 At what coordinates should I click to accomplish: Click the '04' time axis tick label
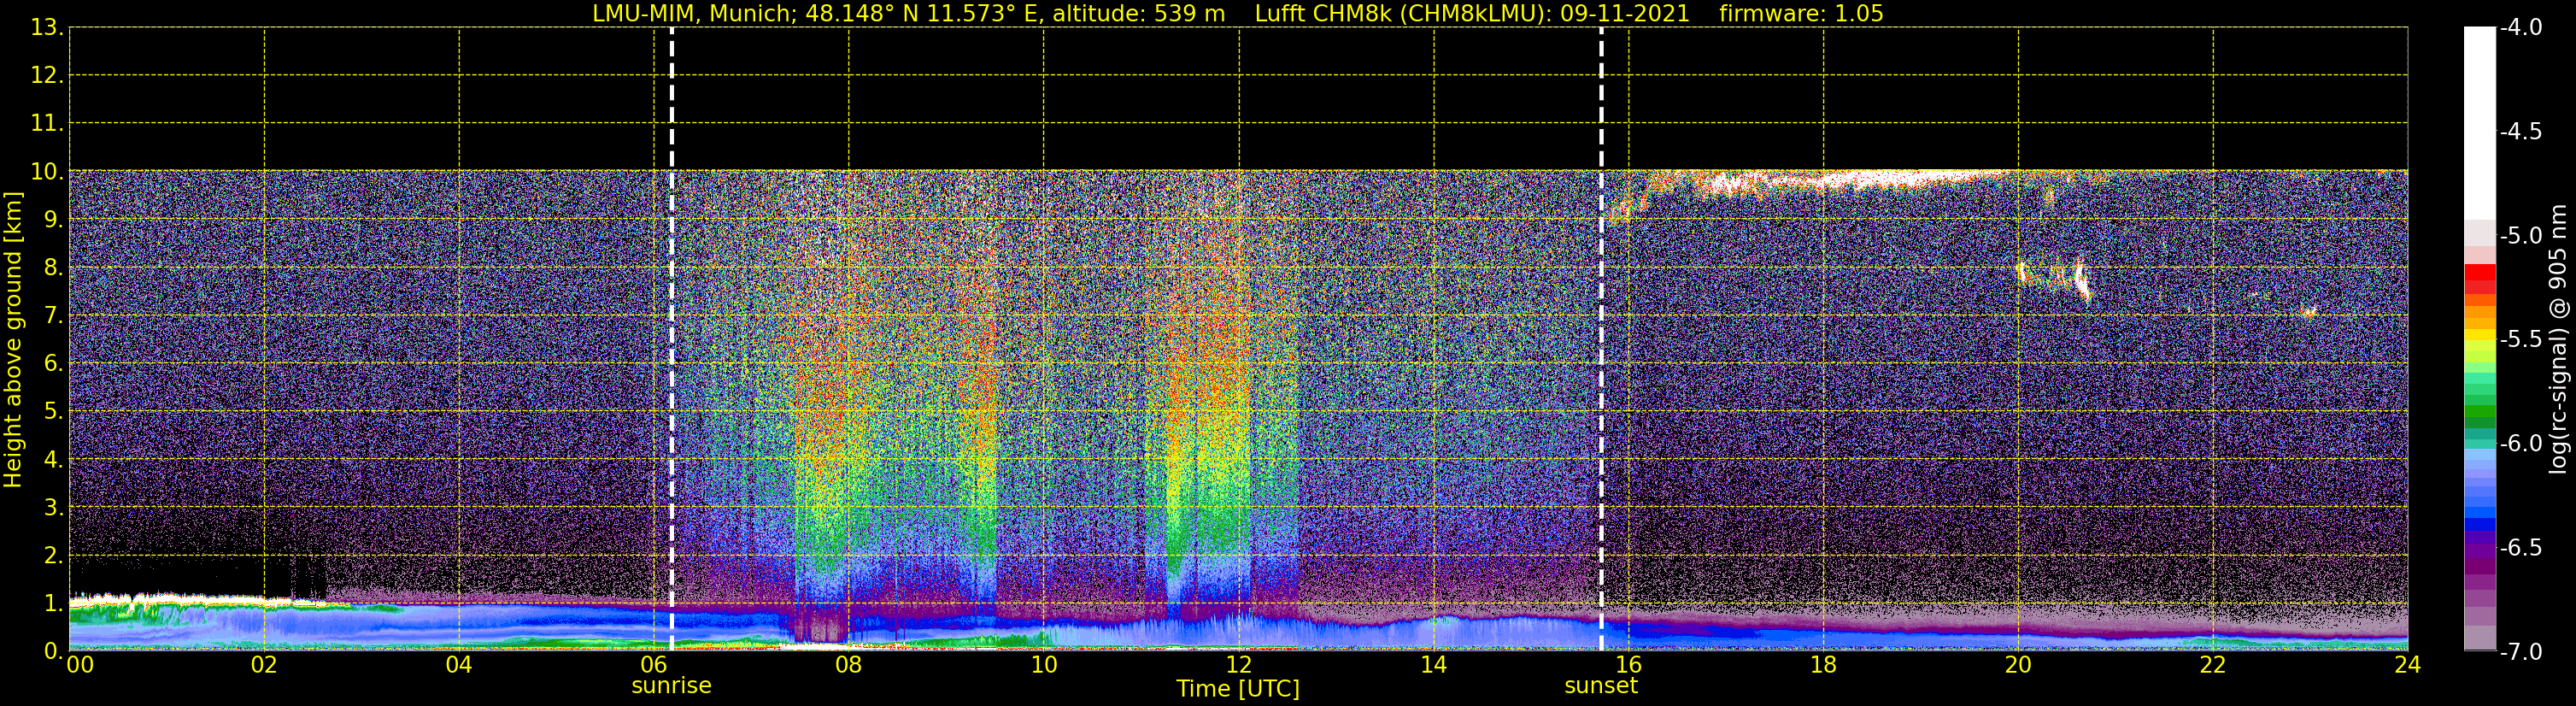tap(459, 665)
